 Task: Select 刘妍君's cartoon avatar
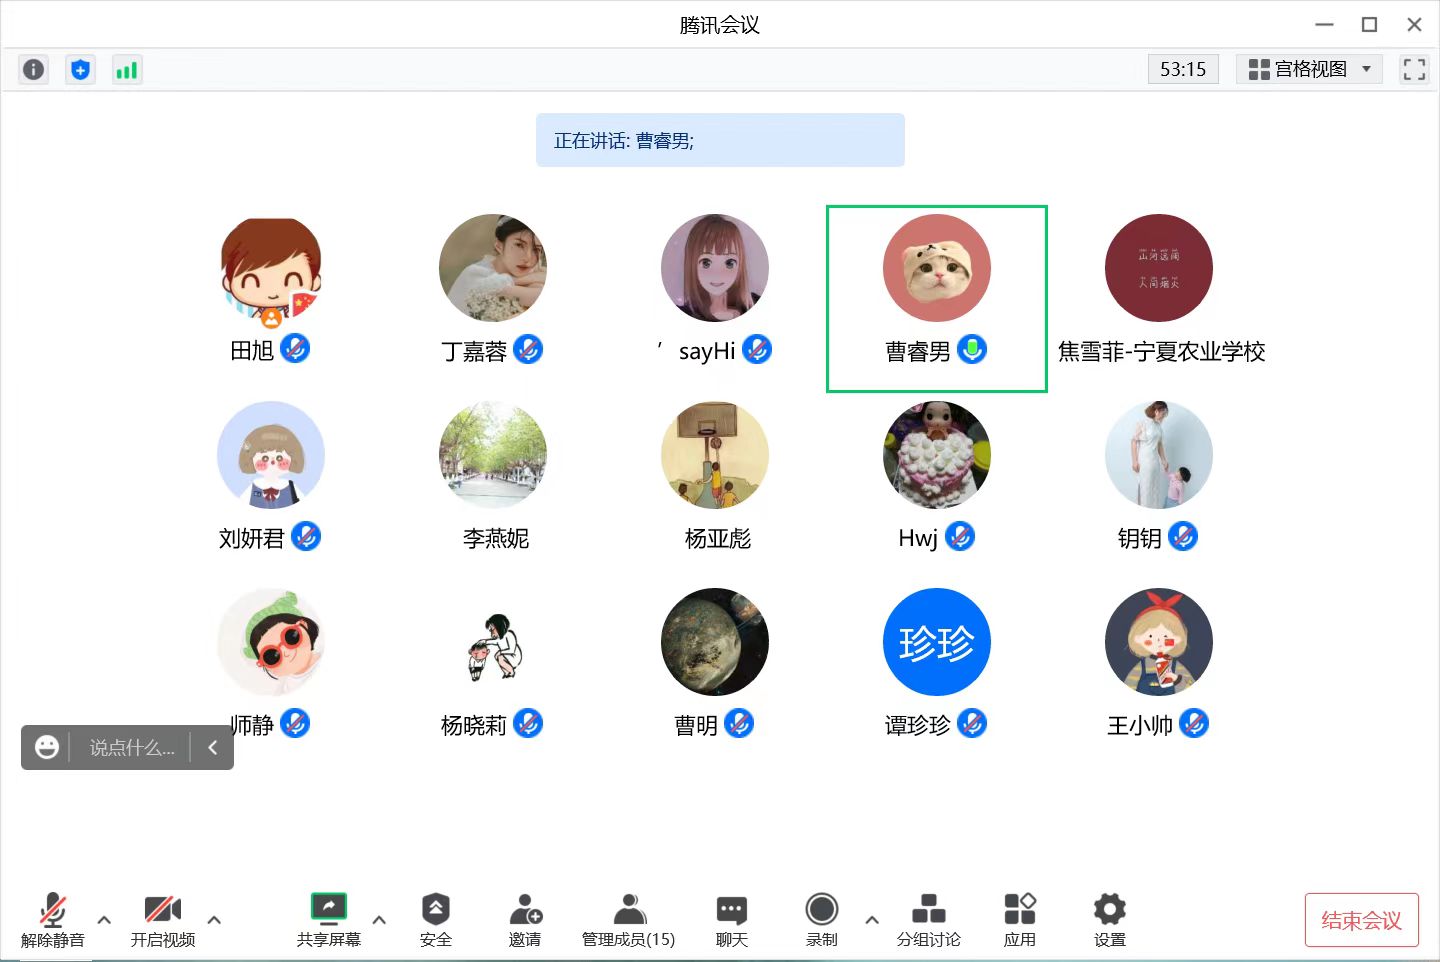click(271, 455)
